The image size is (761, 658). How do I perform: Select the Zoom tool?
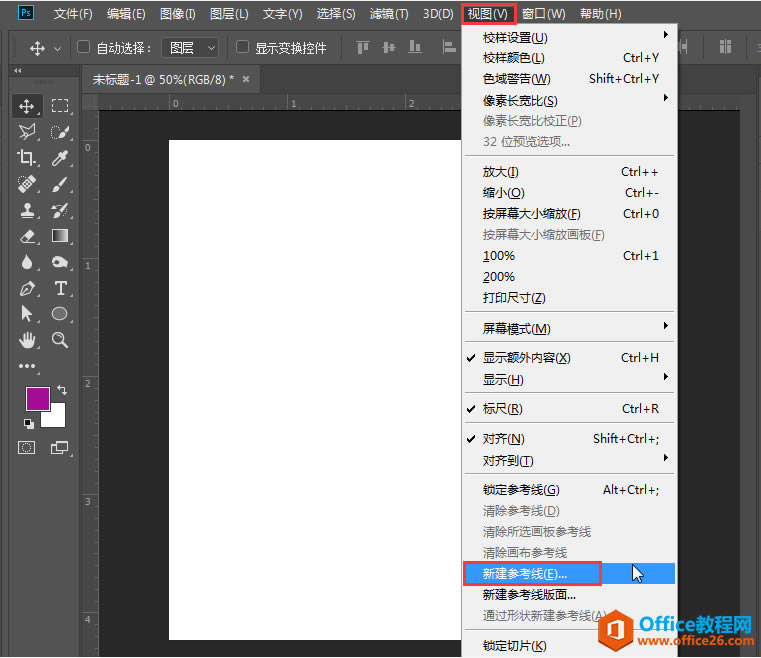(x=60, y=340)
